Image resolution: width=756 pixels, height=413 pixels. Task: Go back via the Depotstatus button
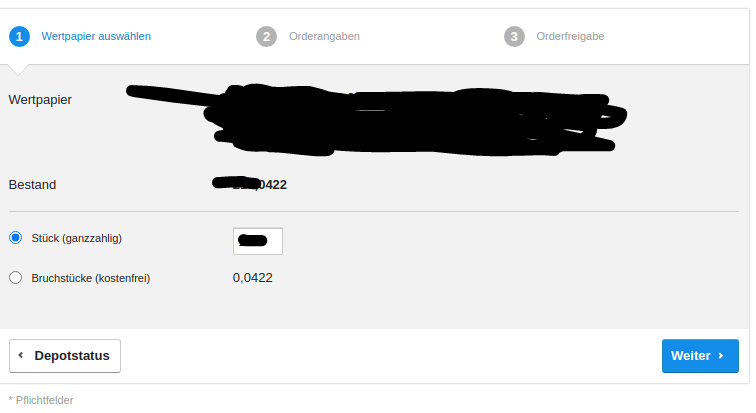click(65, 356)
